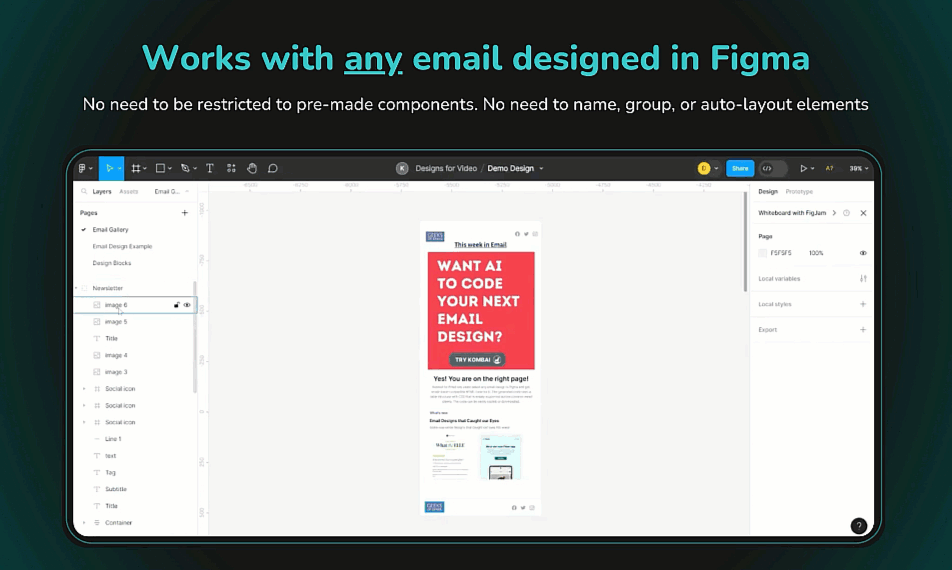The height and width of the screenshot is (570, 952).
Task: Select the Subtitle layer
Action: [115, 489]
